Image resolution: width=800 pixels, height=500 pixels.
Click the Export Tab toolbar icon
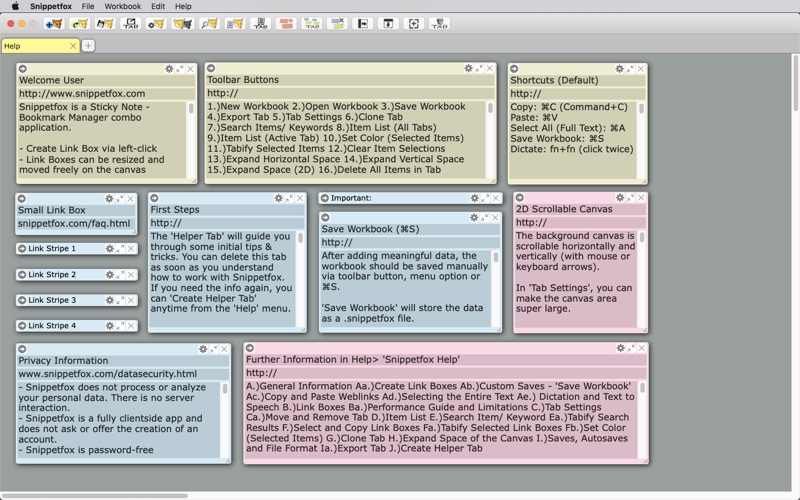pos(131,23)
